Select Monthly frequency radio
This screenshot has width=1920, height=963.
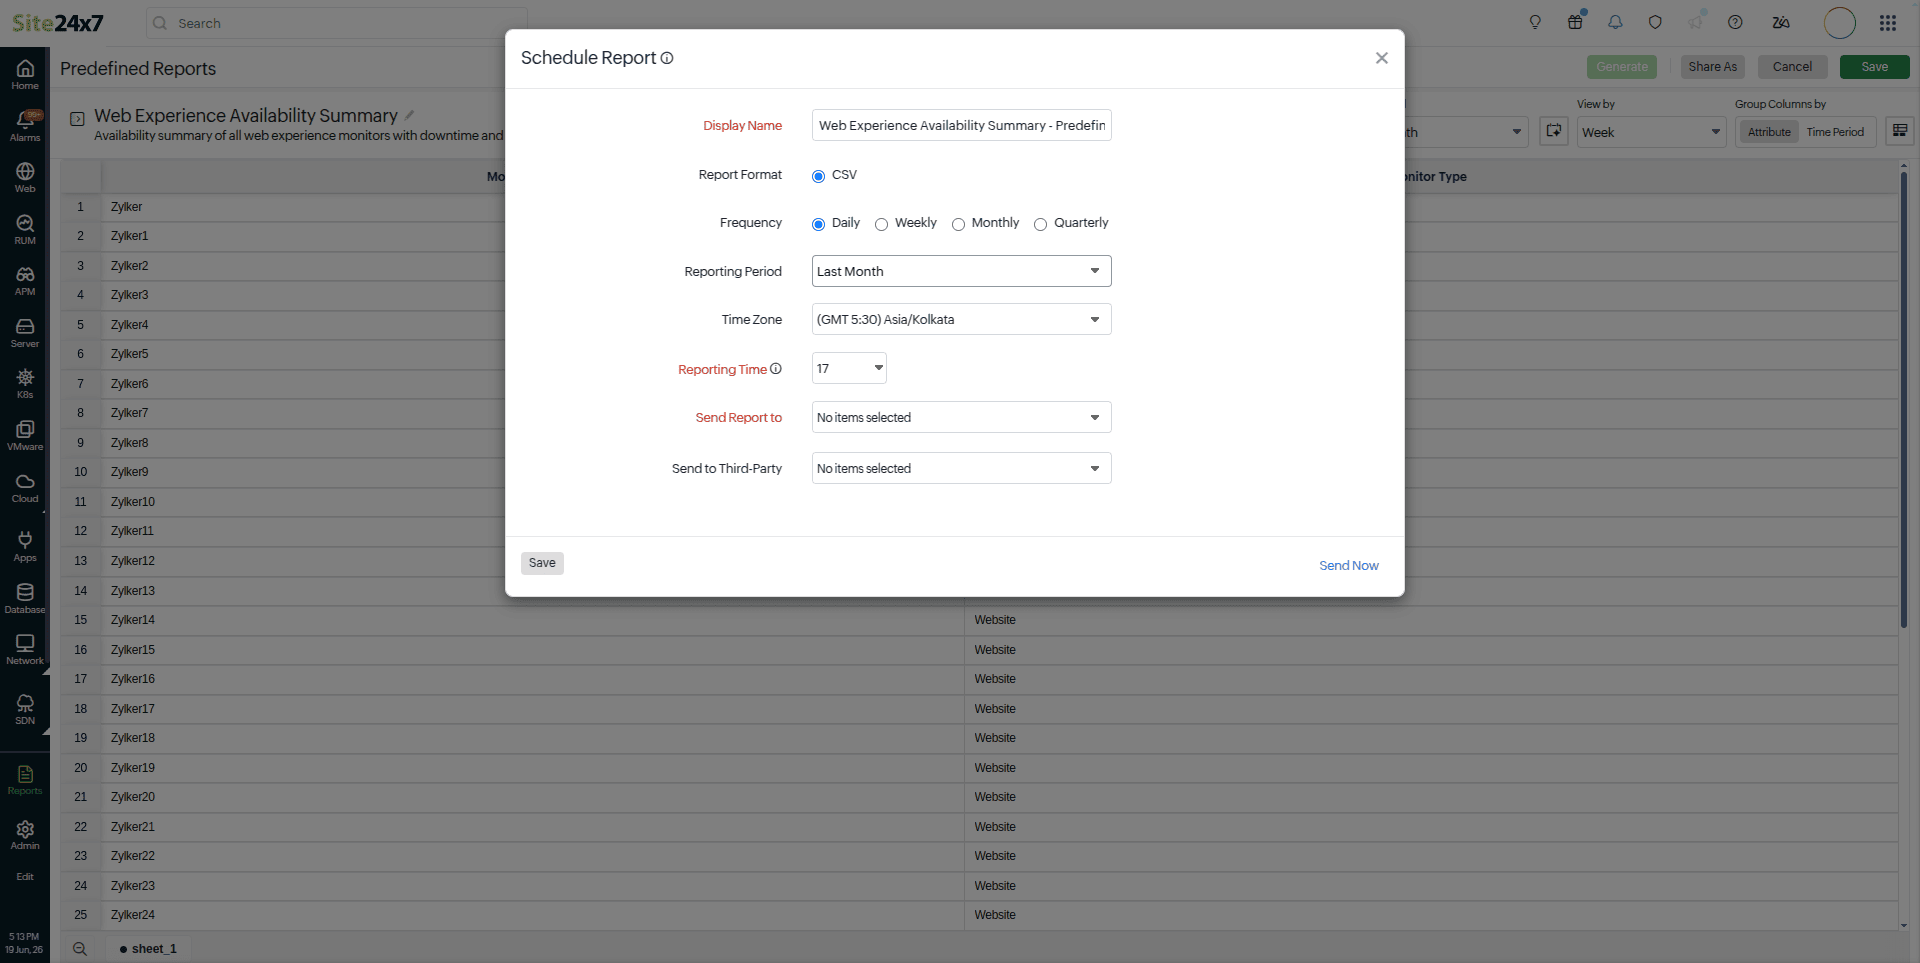[x=958, y=224]
